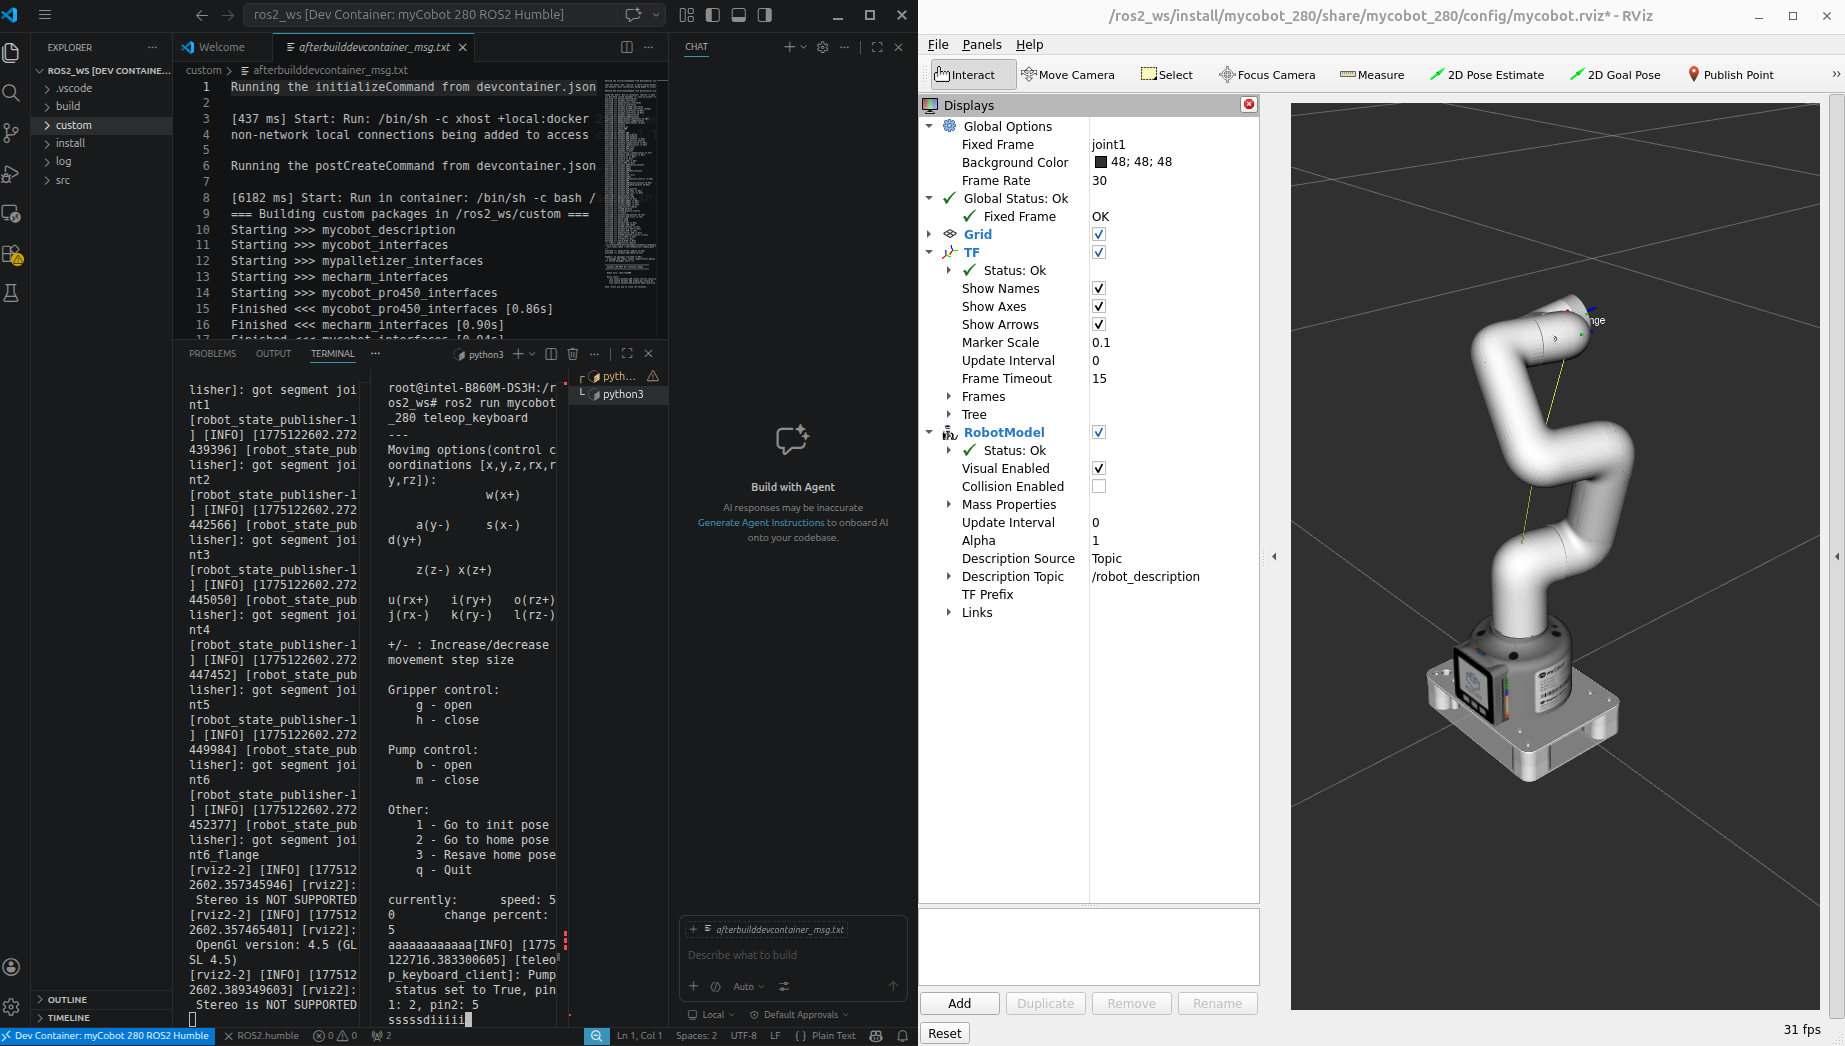Open Extensions view with warning badge
Image resolution: width=1845 pixels, height=1046 pixels.
coord(12,255)
